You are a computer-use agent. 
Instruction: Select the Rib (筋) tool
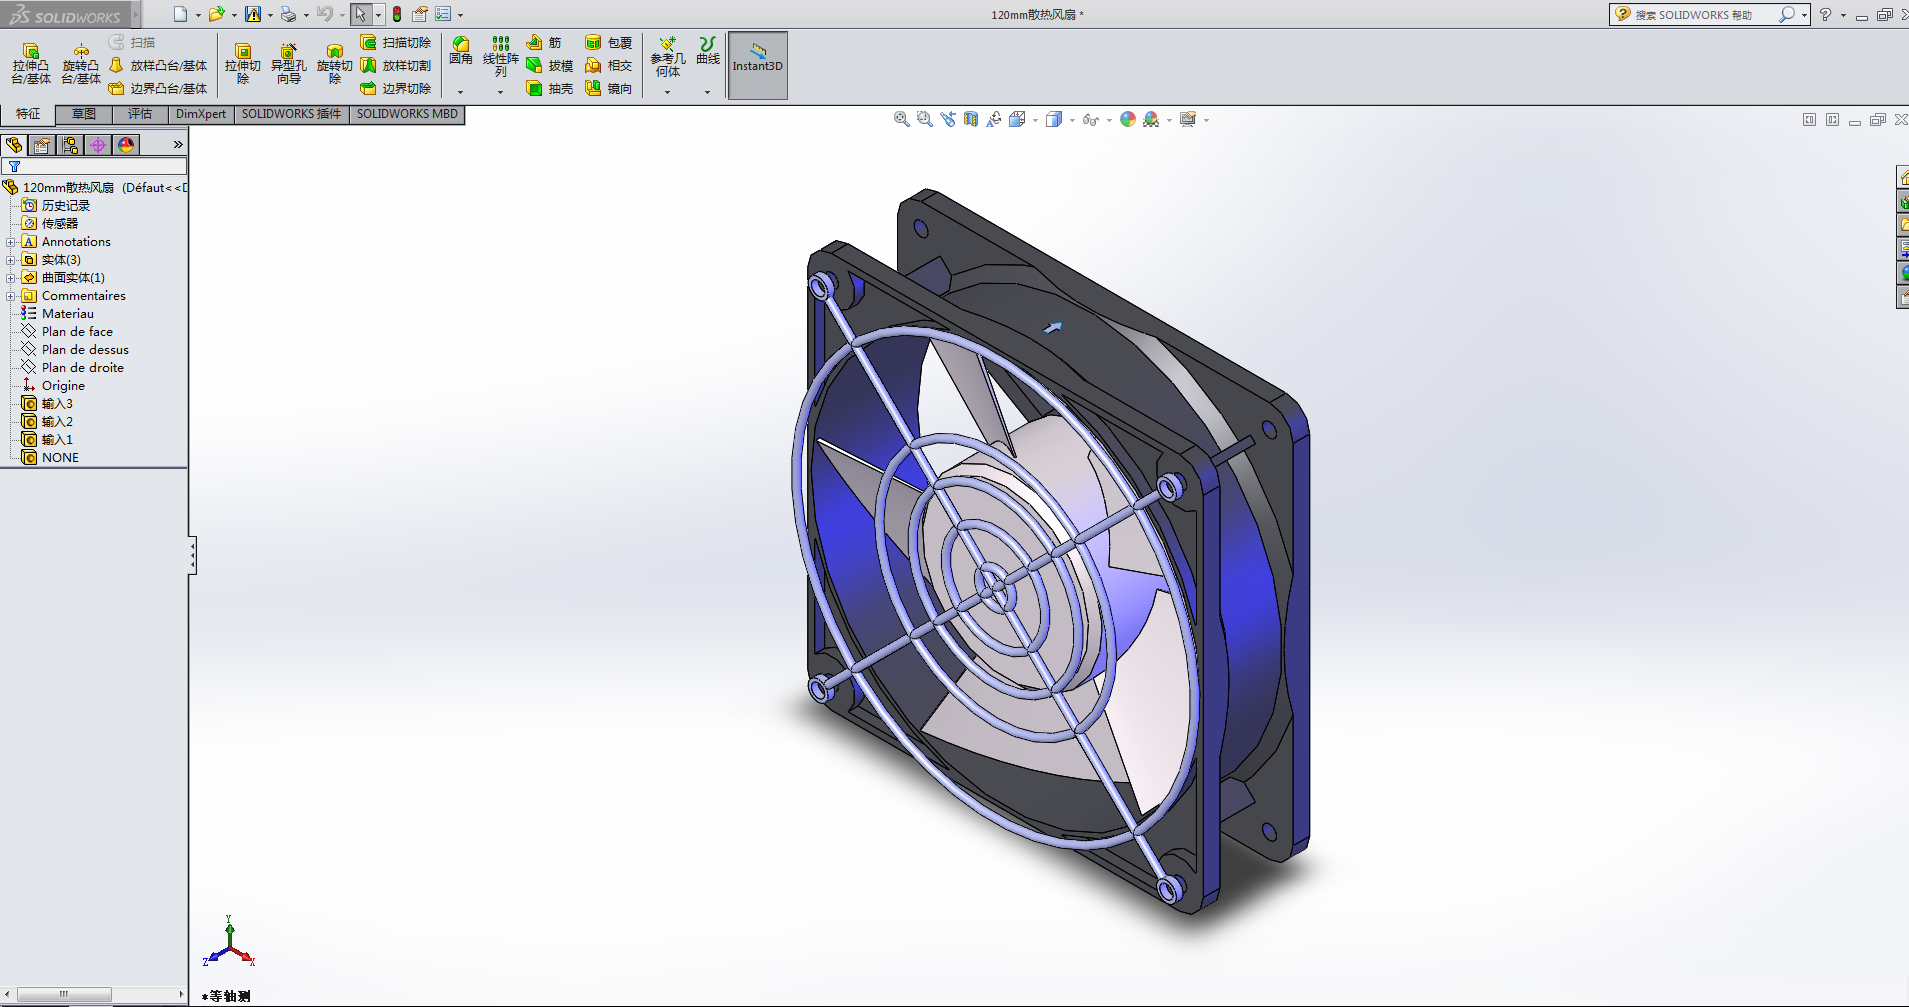point(544,43)
